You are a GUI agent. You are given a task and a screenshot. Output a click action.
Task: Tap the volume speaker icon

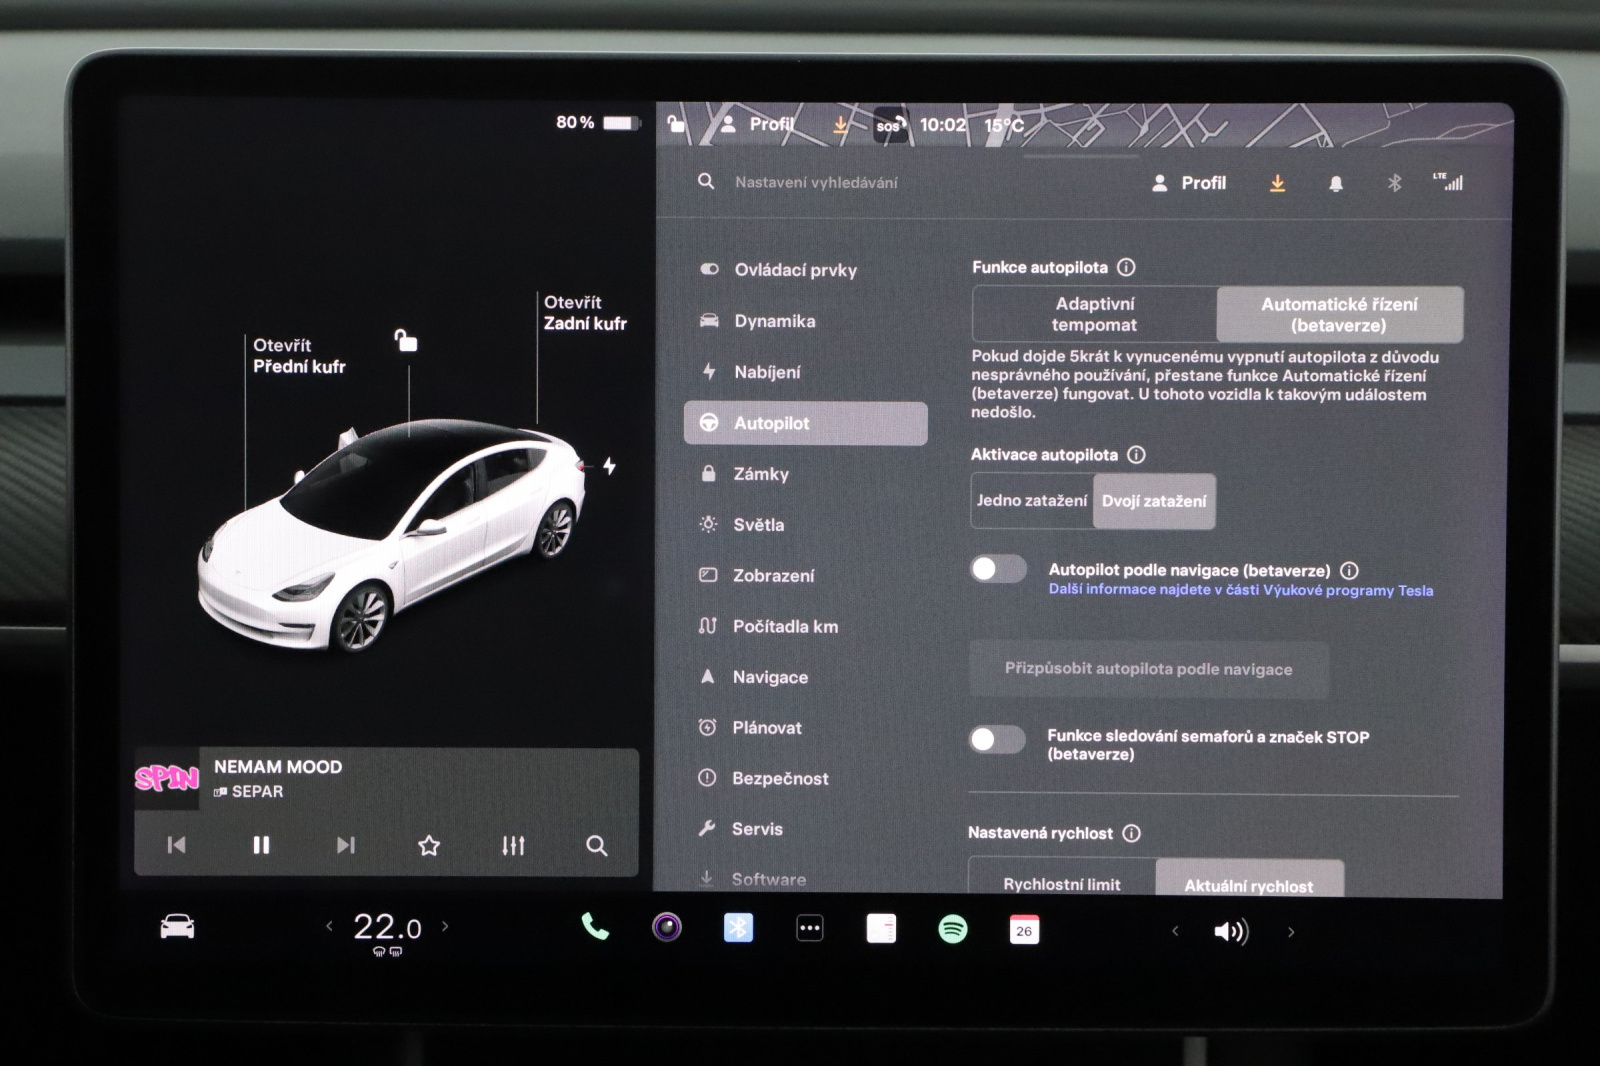1231,932
